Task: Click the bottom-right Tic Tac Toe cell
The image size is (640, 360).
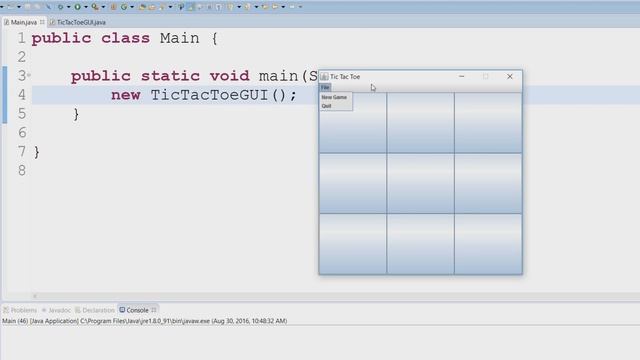Action: pyautogui.click(x=488, y=244)
